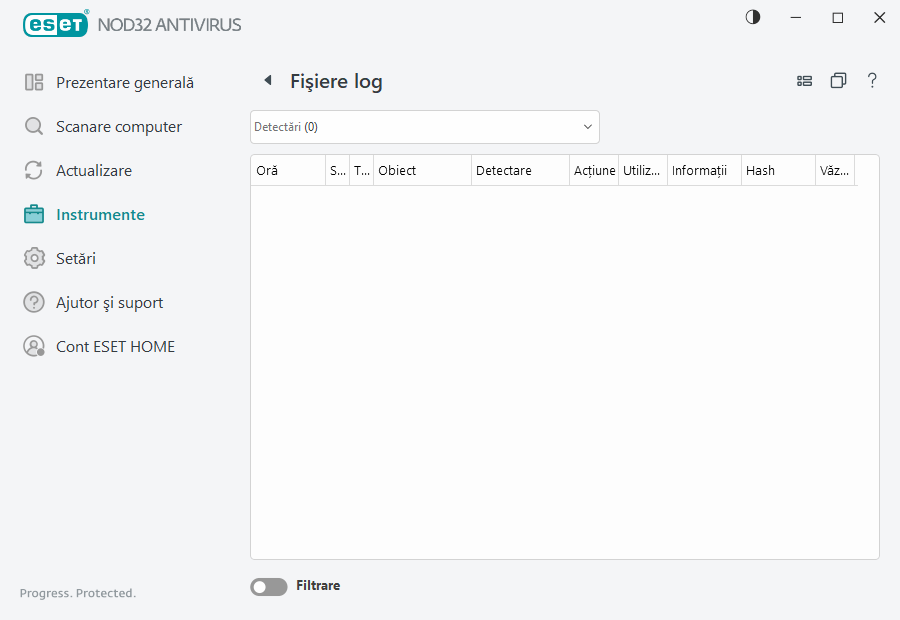Screen dimensions: 900x620
Task: Go back using the arrow beside Fişiere log
Action: (x=267, y=80)
